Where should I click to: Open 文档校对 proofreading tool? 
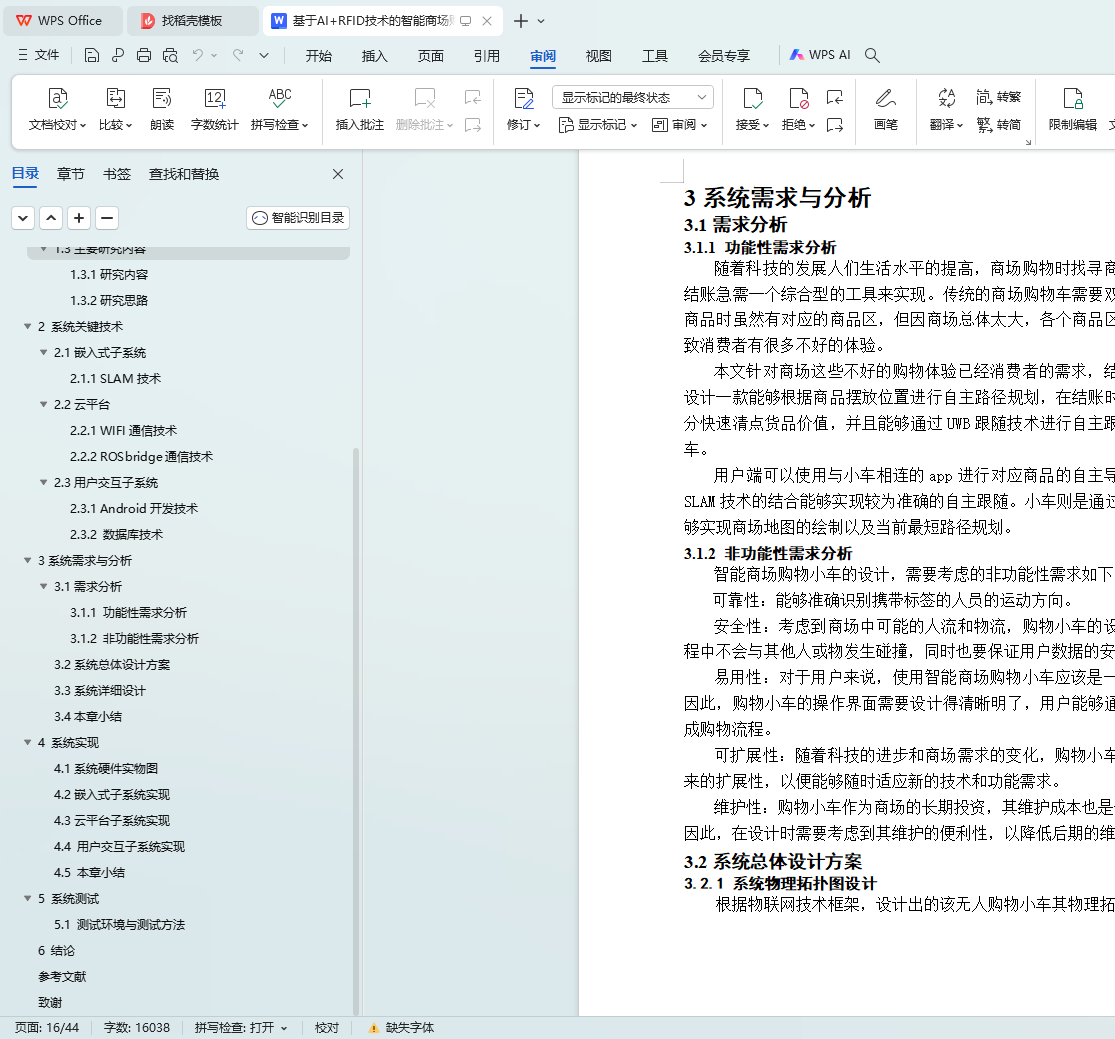pyautogui.click(x=57, y=110)
